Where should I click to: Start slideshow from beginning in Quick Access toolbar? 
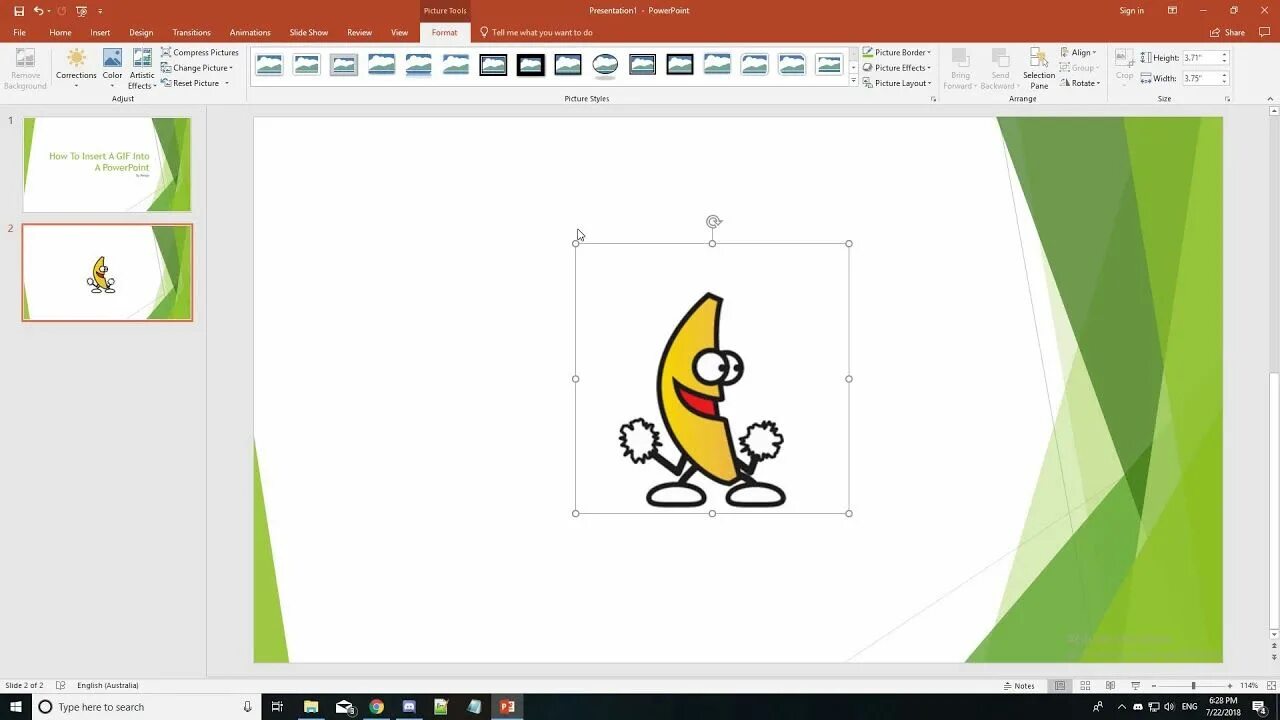82,11
